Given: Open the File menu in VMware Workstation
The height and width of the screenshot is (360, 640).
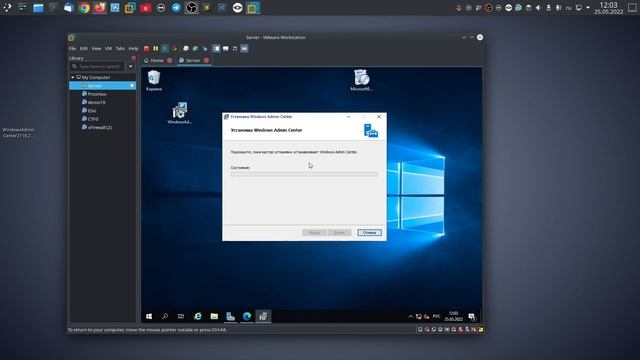Looking at the screenshot, I should point(72,49).
